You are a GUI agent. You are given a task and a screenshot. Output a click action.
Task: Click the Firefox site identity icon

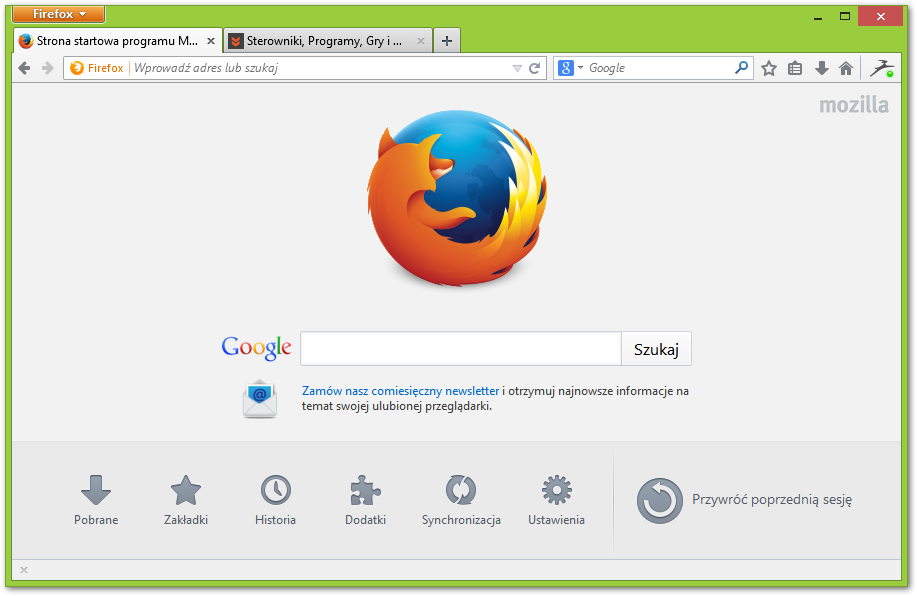click(97, 68)
